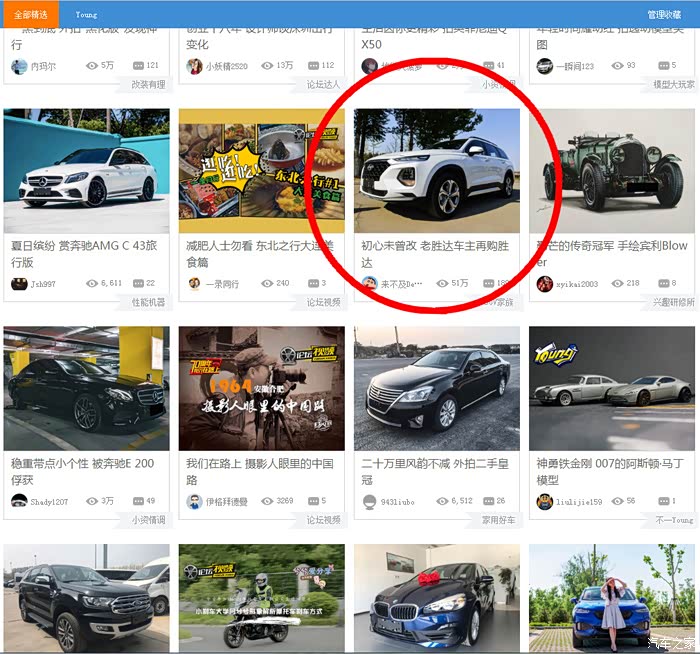Click username liulijie159
The width and height of the screenshot is (700, 654).
579,502
